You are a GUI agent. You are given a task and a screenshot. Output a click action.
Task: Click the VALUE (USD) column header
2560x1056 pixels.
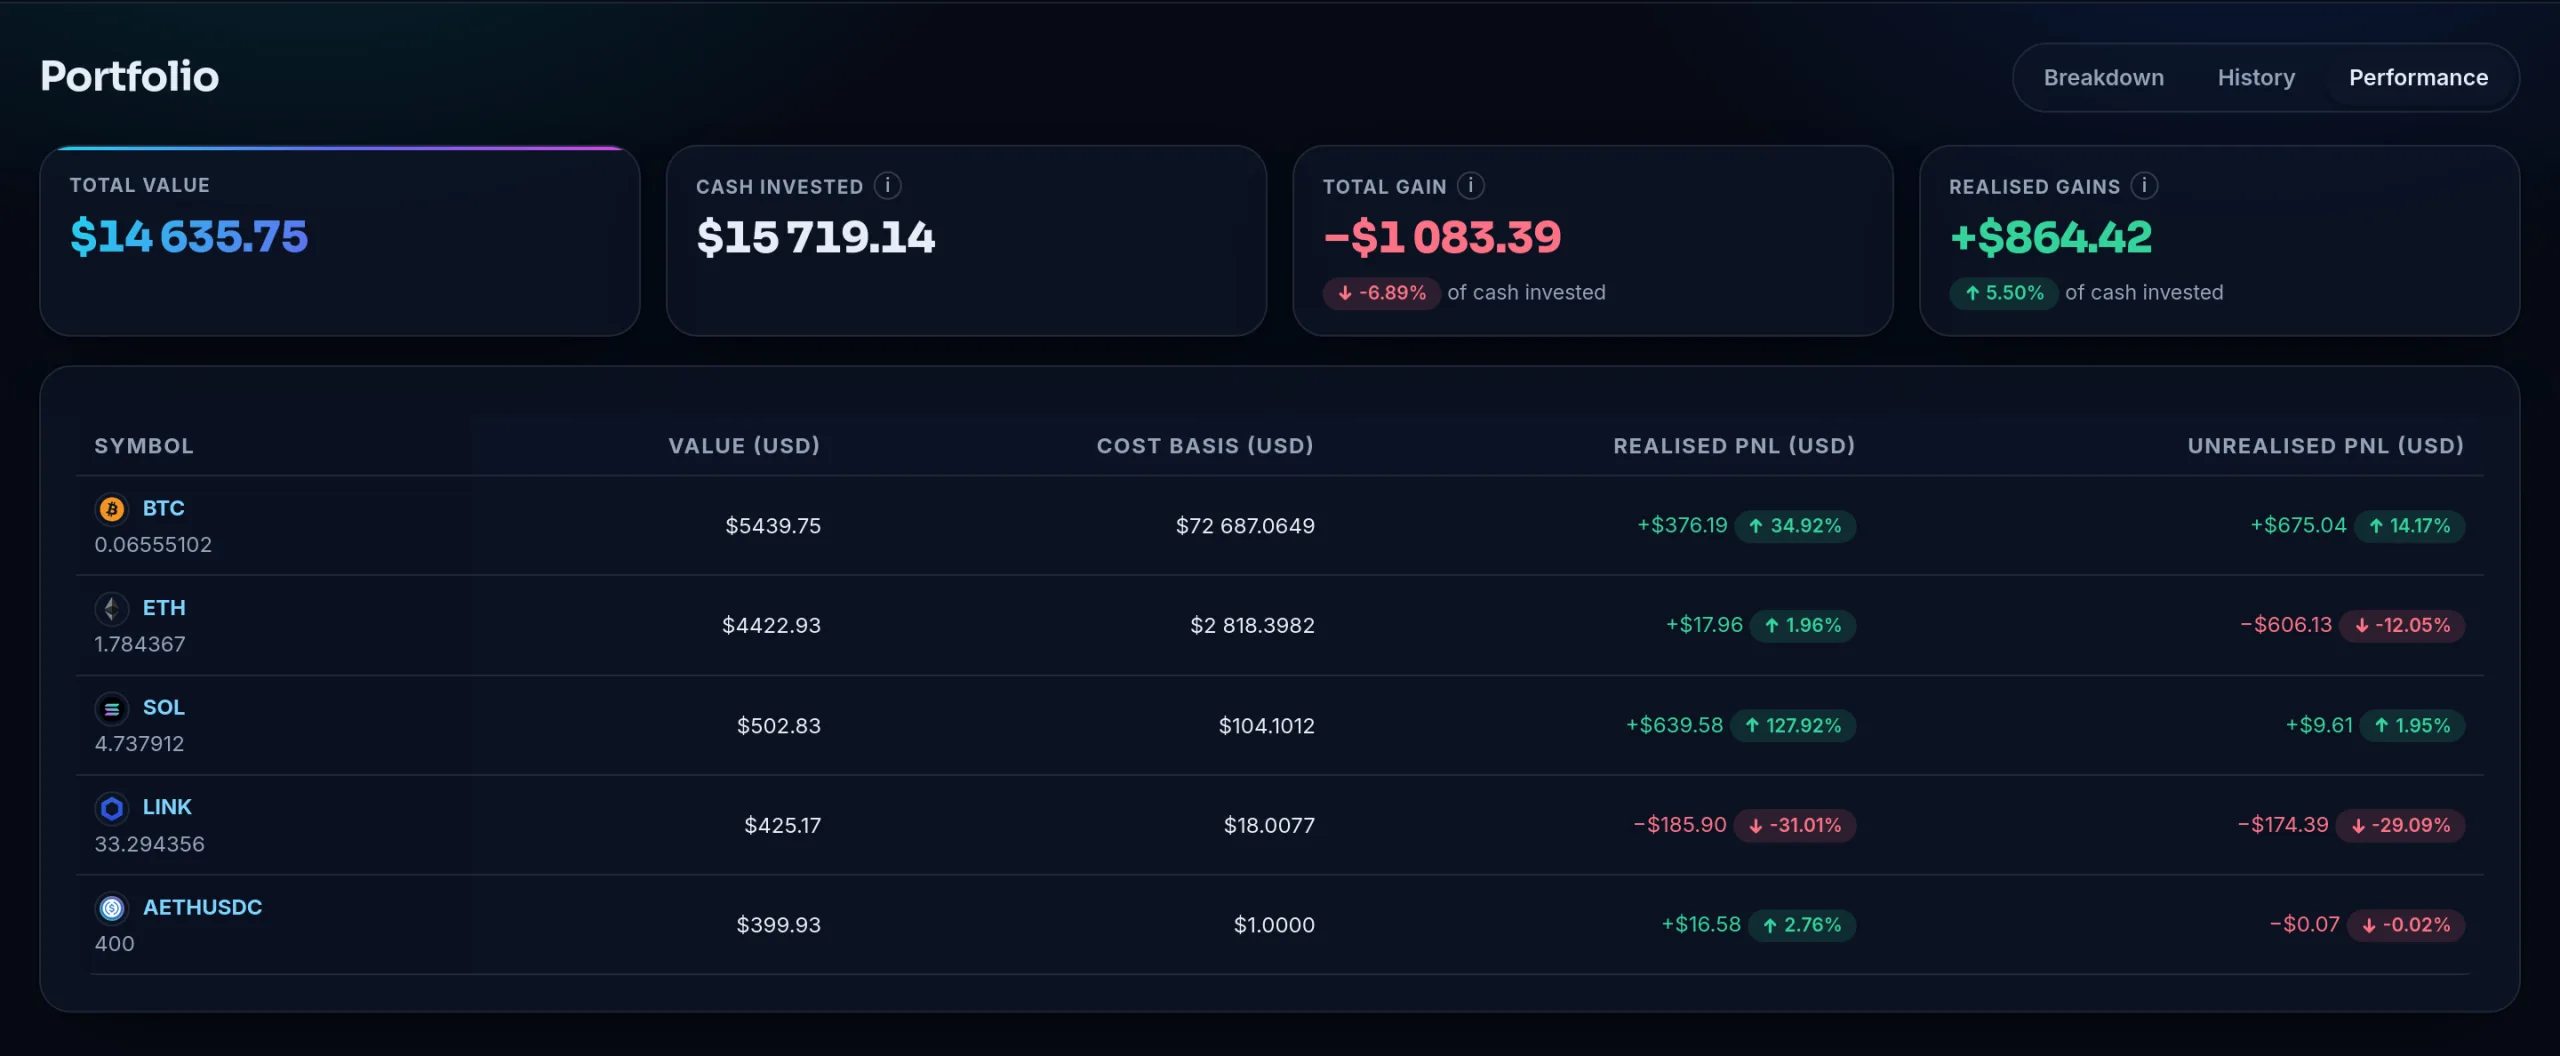[744, 446]
